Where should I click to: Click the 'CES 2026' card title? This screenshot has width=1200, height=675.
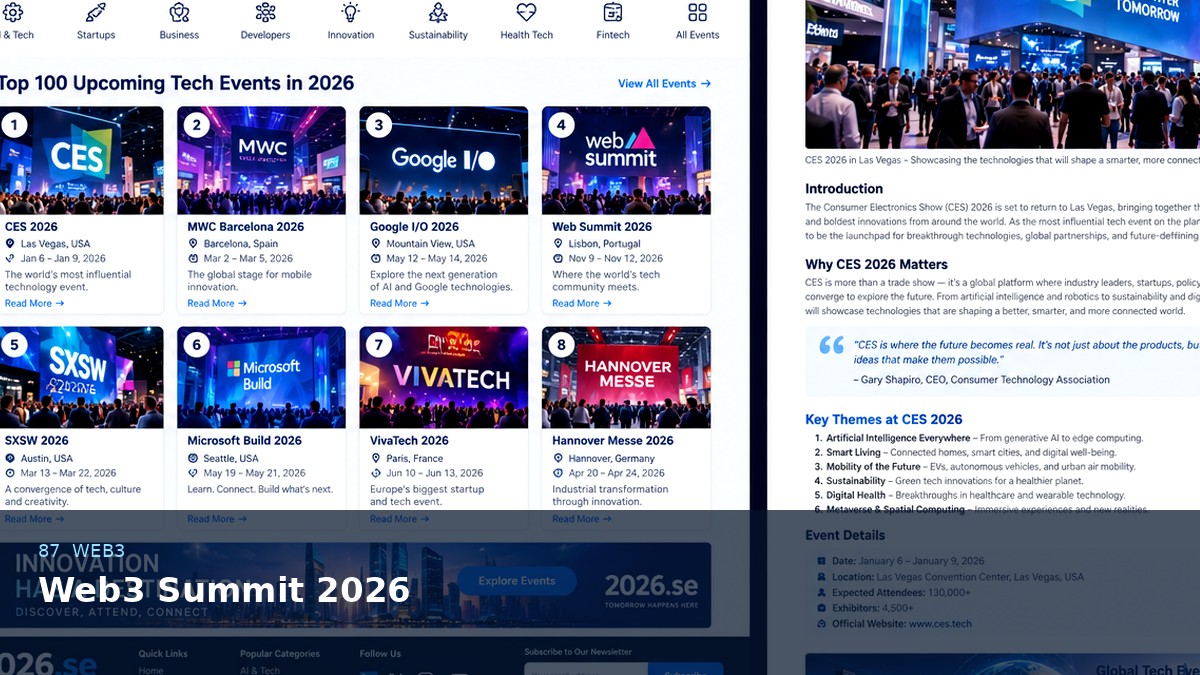click(x=31, y=227)
